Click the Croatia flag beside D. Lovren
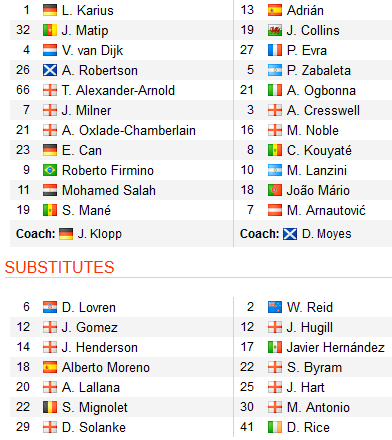 (50, 307)
